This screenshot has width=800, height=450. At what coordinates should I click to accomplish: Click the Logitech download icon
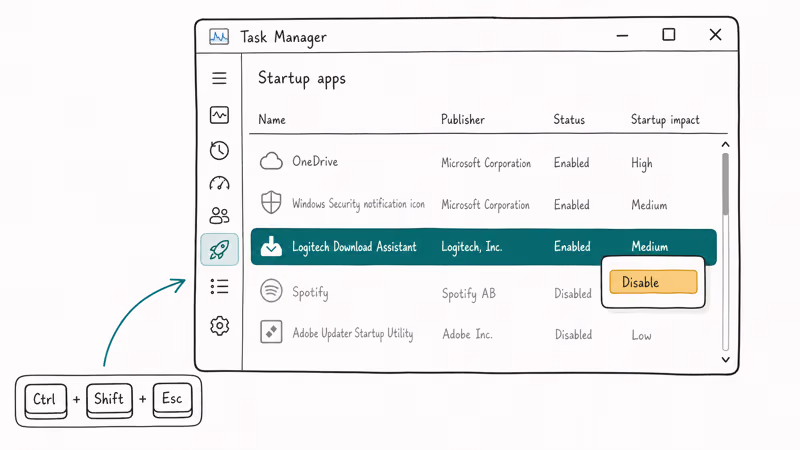271,246
